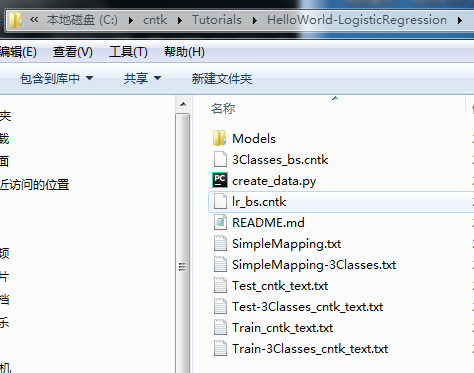Viewport: 474px width, 373px height.
Task: Open the 帮助(H) menu
Action: point(184,52)
